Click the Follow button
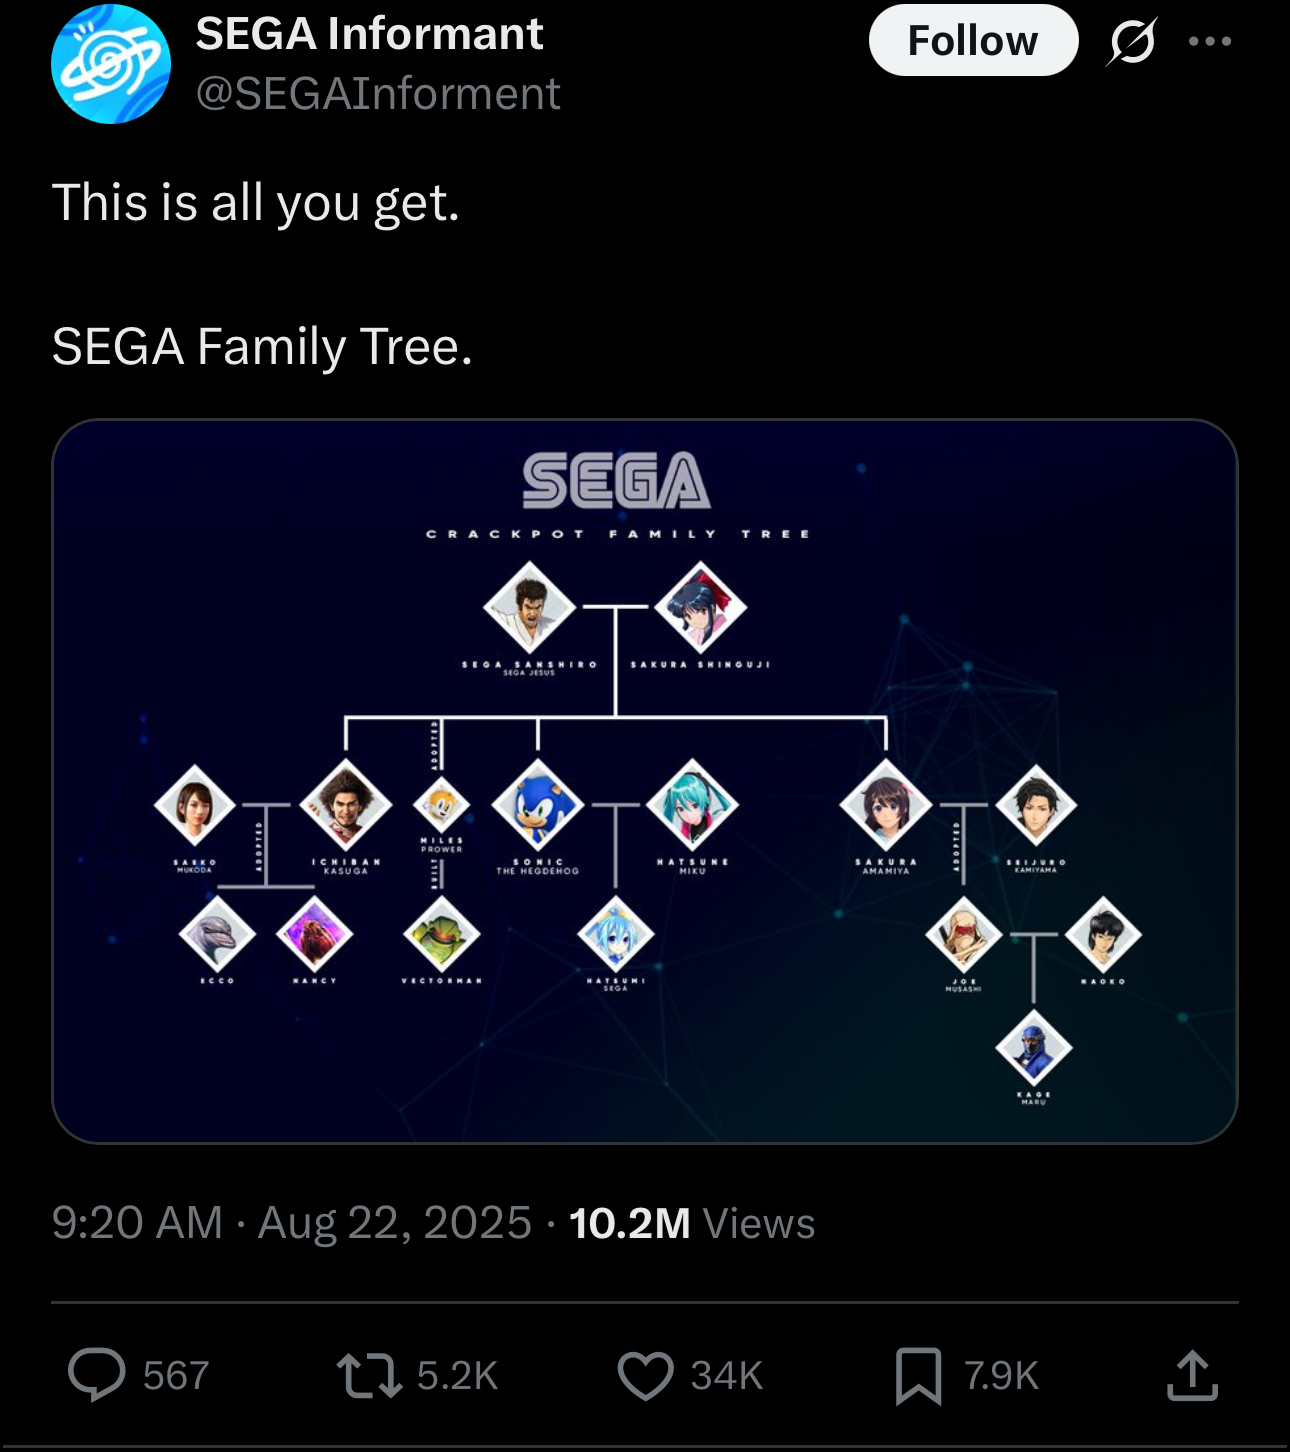Viewport: 1290px width, 1452px height. click(x=973, y=41)
